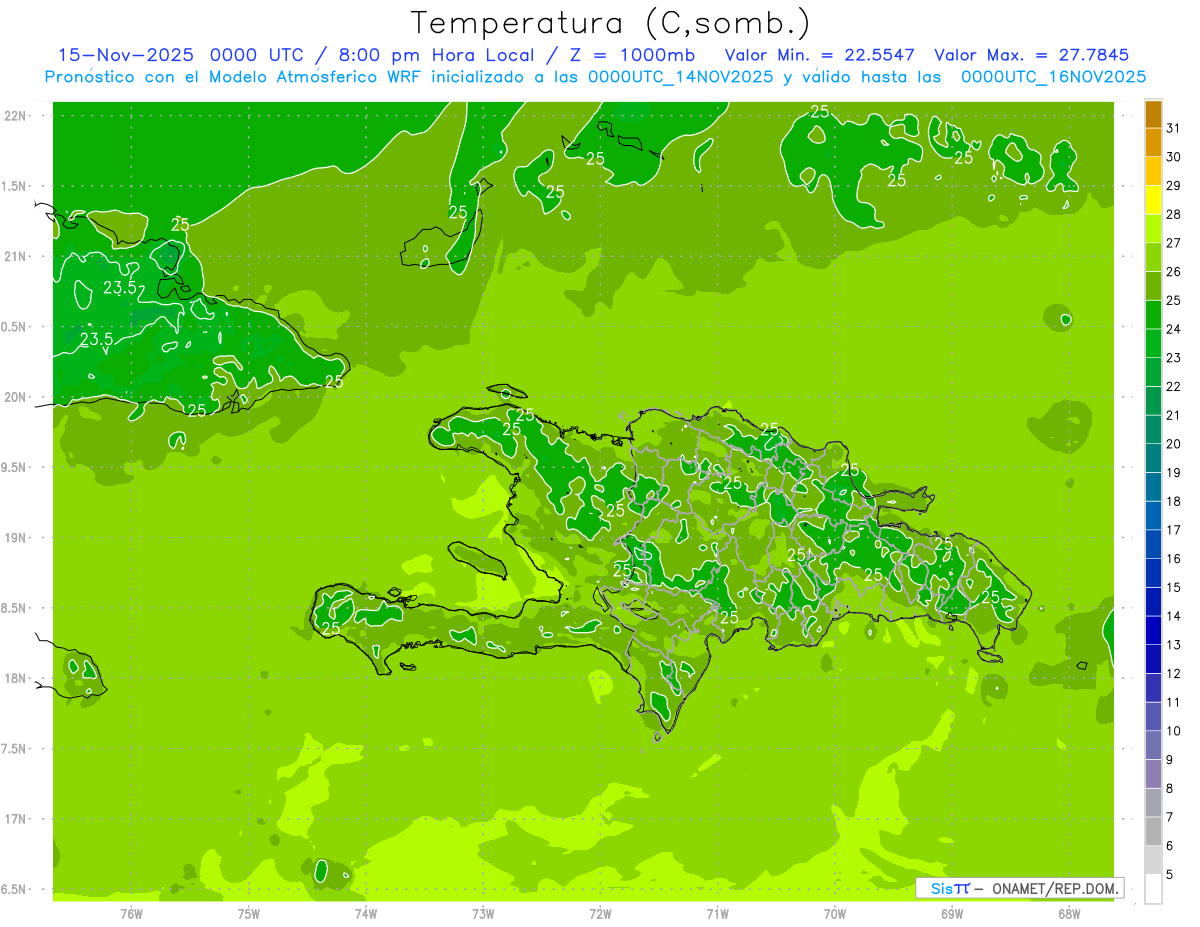Viewport: 1200px width, 927px height.
Task: Pick the gray legend swatch between 6 and 7
Action: click(x=1153, y=831)
